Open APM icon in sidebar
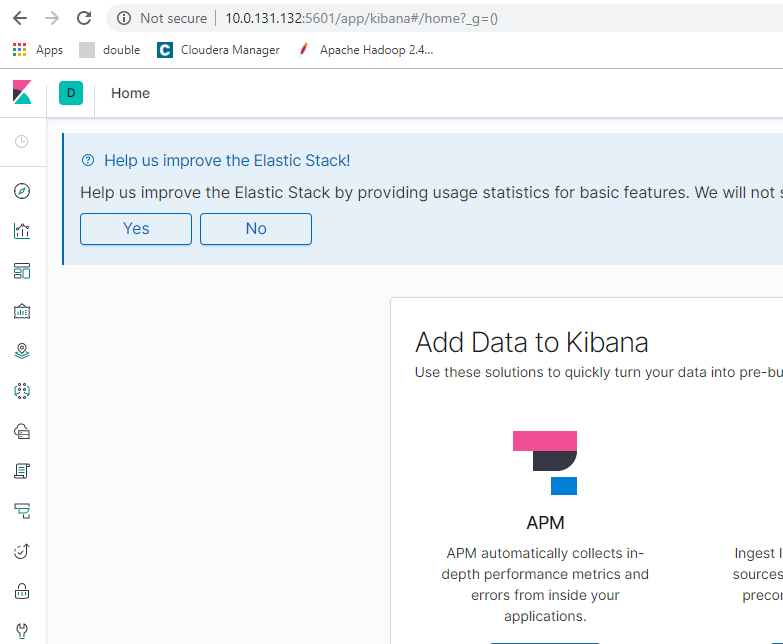Viewport: 783px width, 644px height. click(22, 511)
